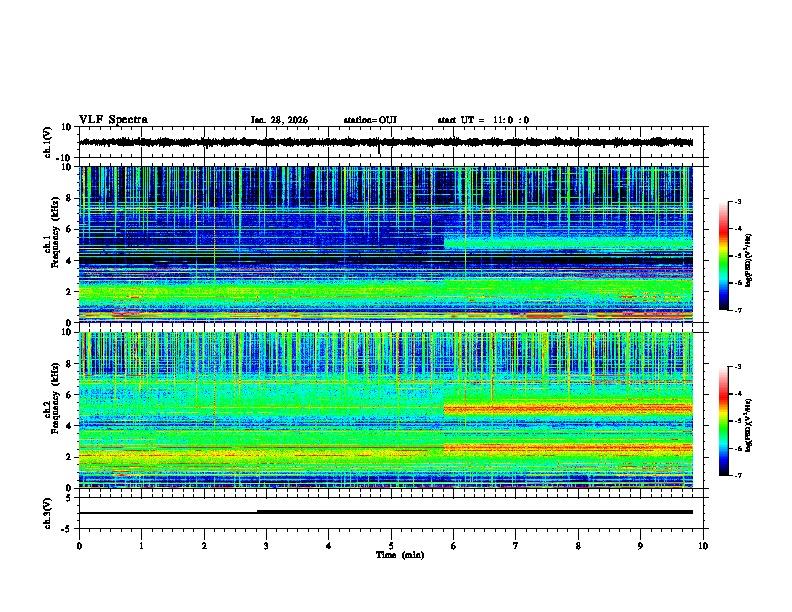This screenshot has height=612, width=792.
Task: Click the ch.1 spectrogram panel
Action: coord(386,244)
